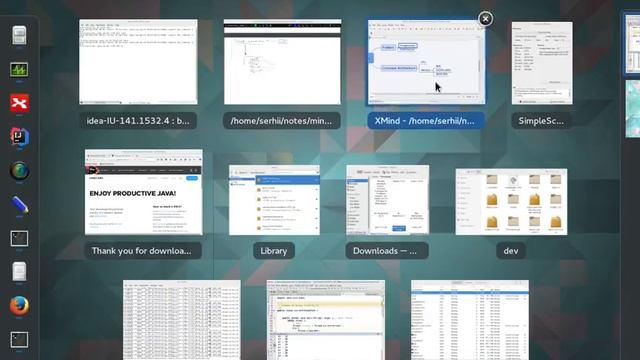Open the globe web browser dash icon

19,171
